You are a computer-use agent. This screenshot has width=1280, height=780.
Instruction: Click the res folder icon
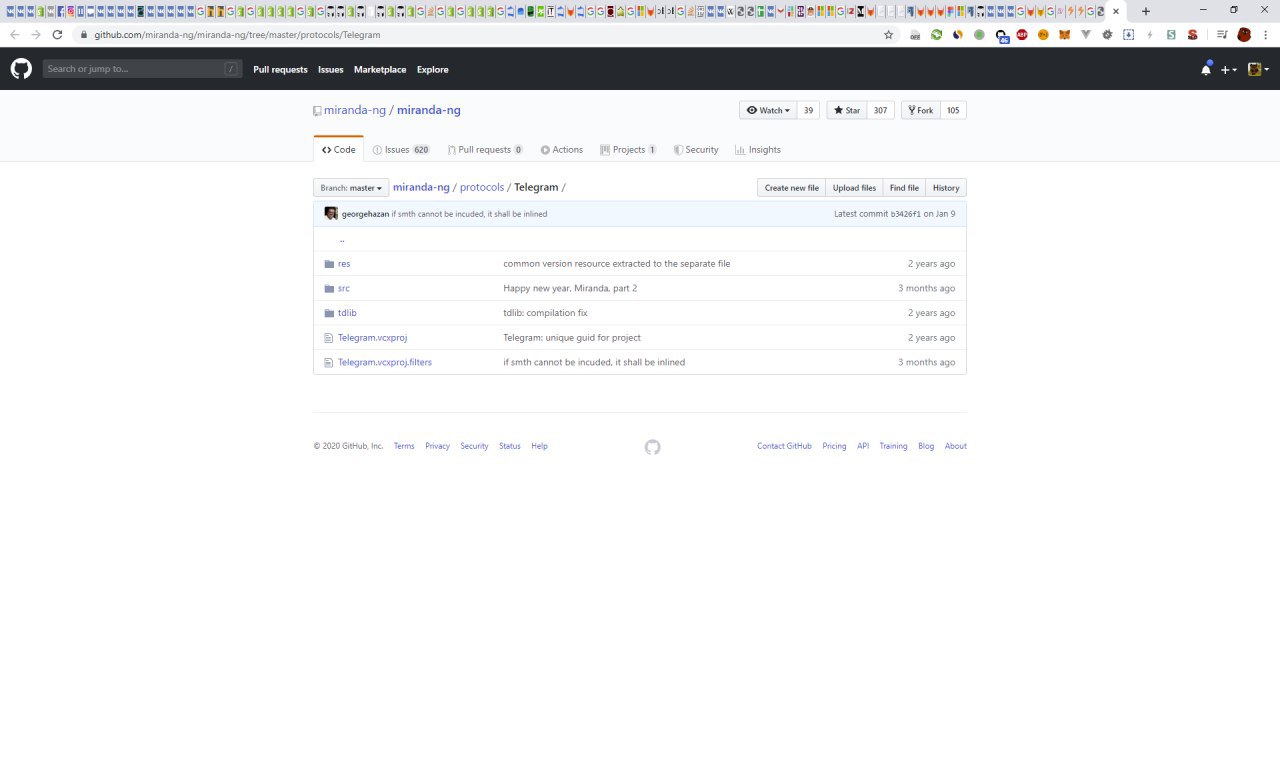(x=329, y=264)
